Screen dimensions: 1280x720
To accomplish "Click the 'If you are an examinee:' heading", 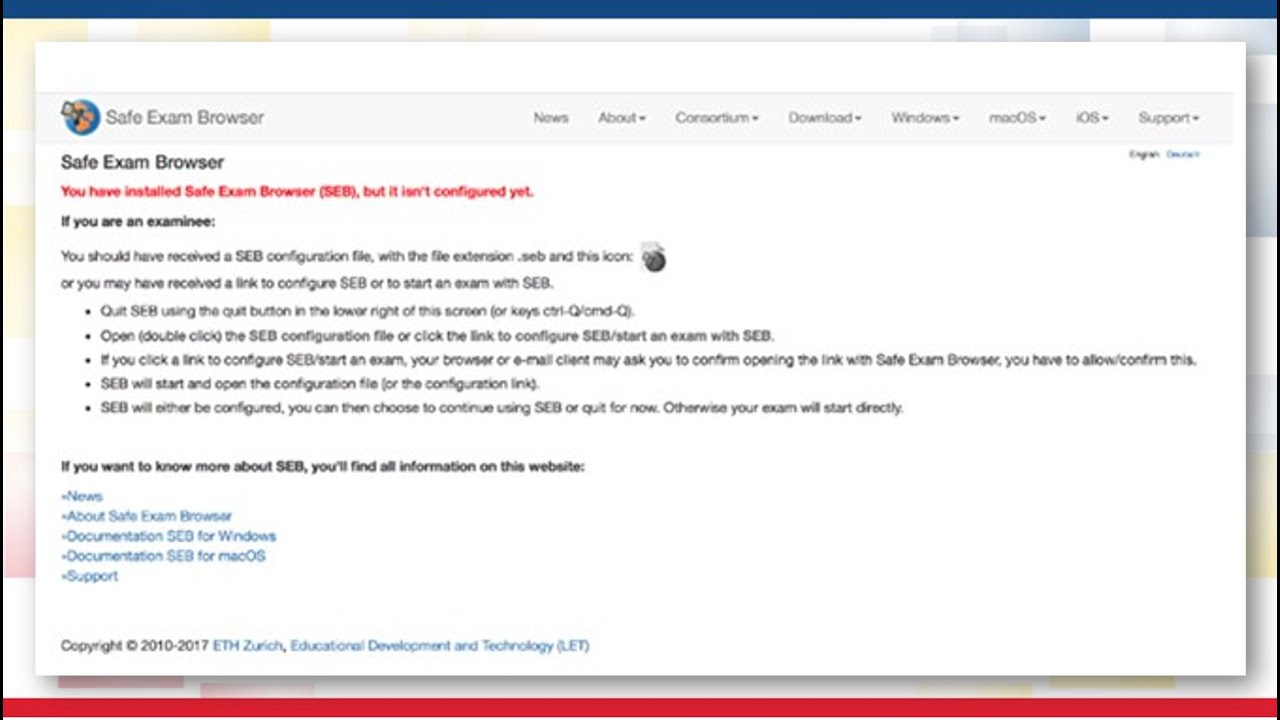I will click(138, 221).
